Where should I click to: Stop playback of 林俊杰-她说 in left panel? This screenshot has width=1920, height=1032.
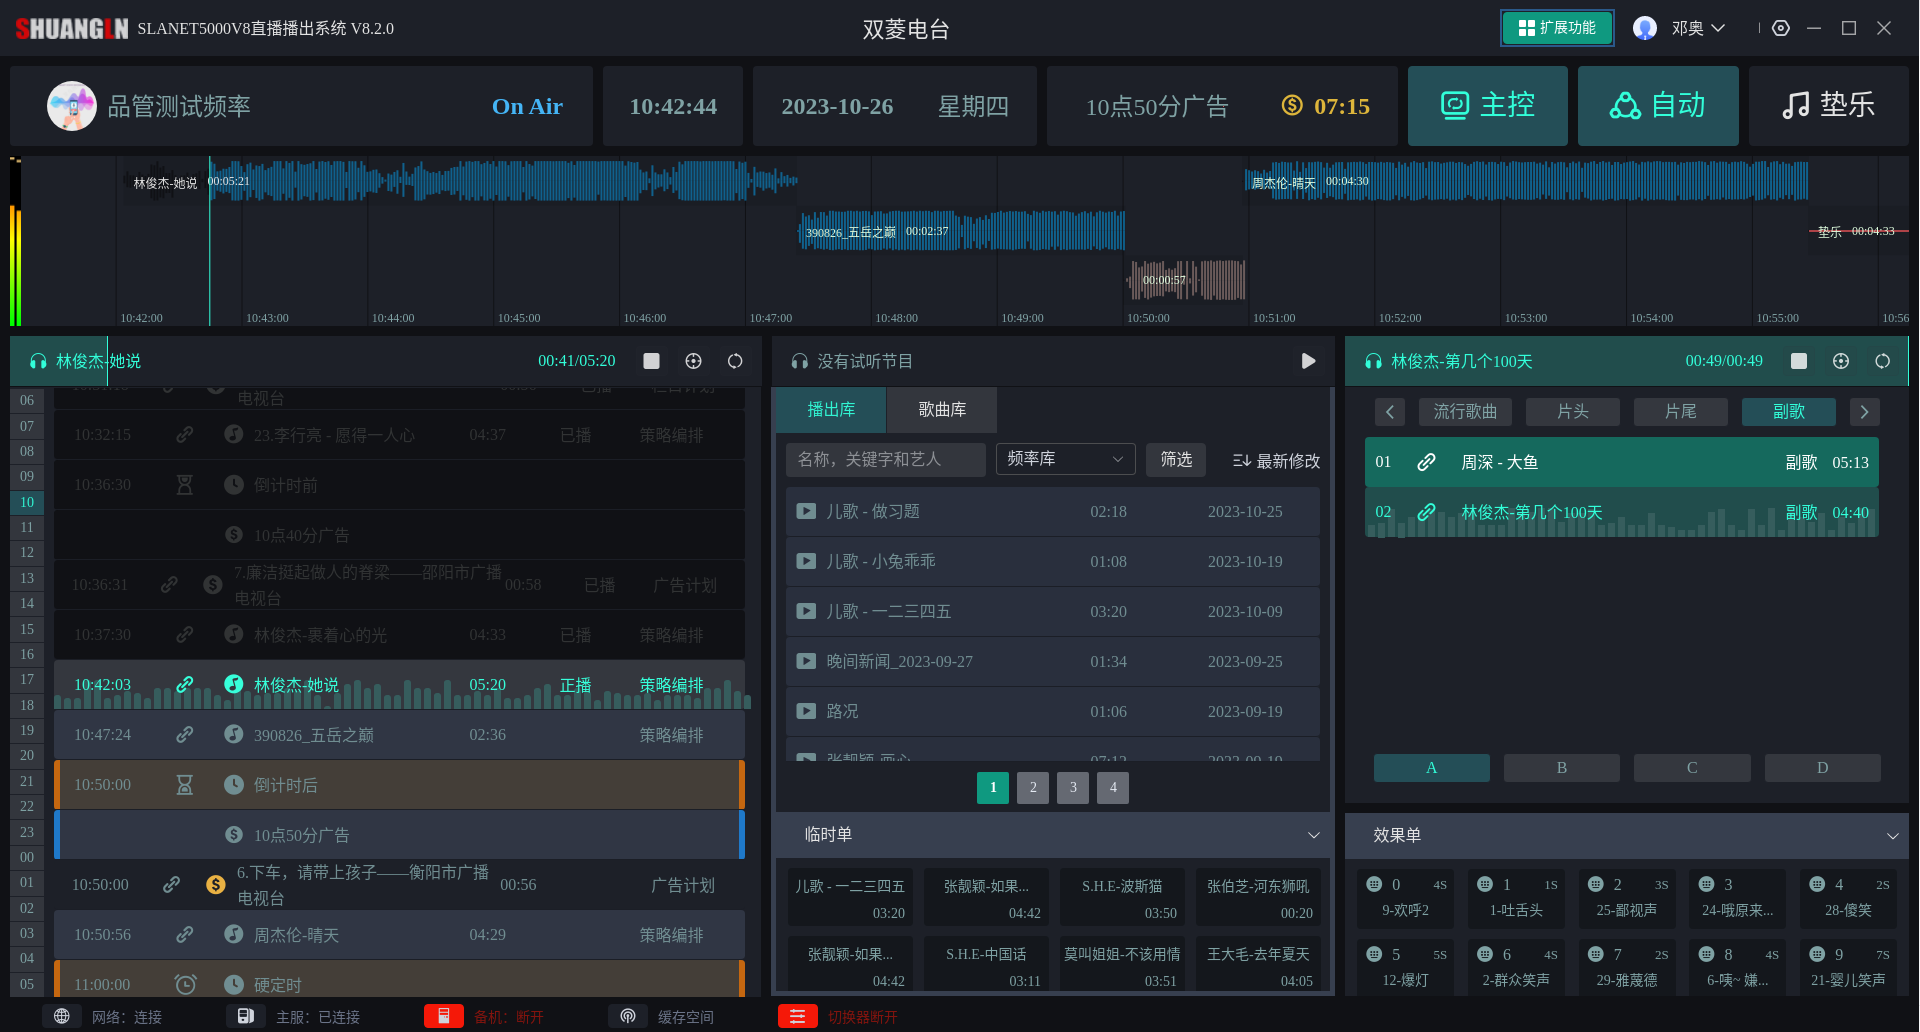coord(651,361)
